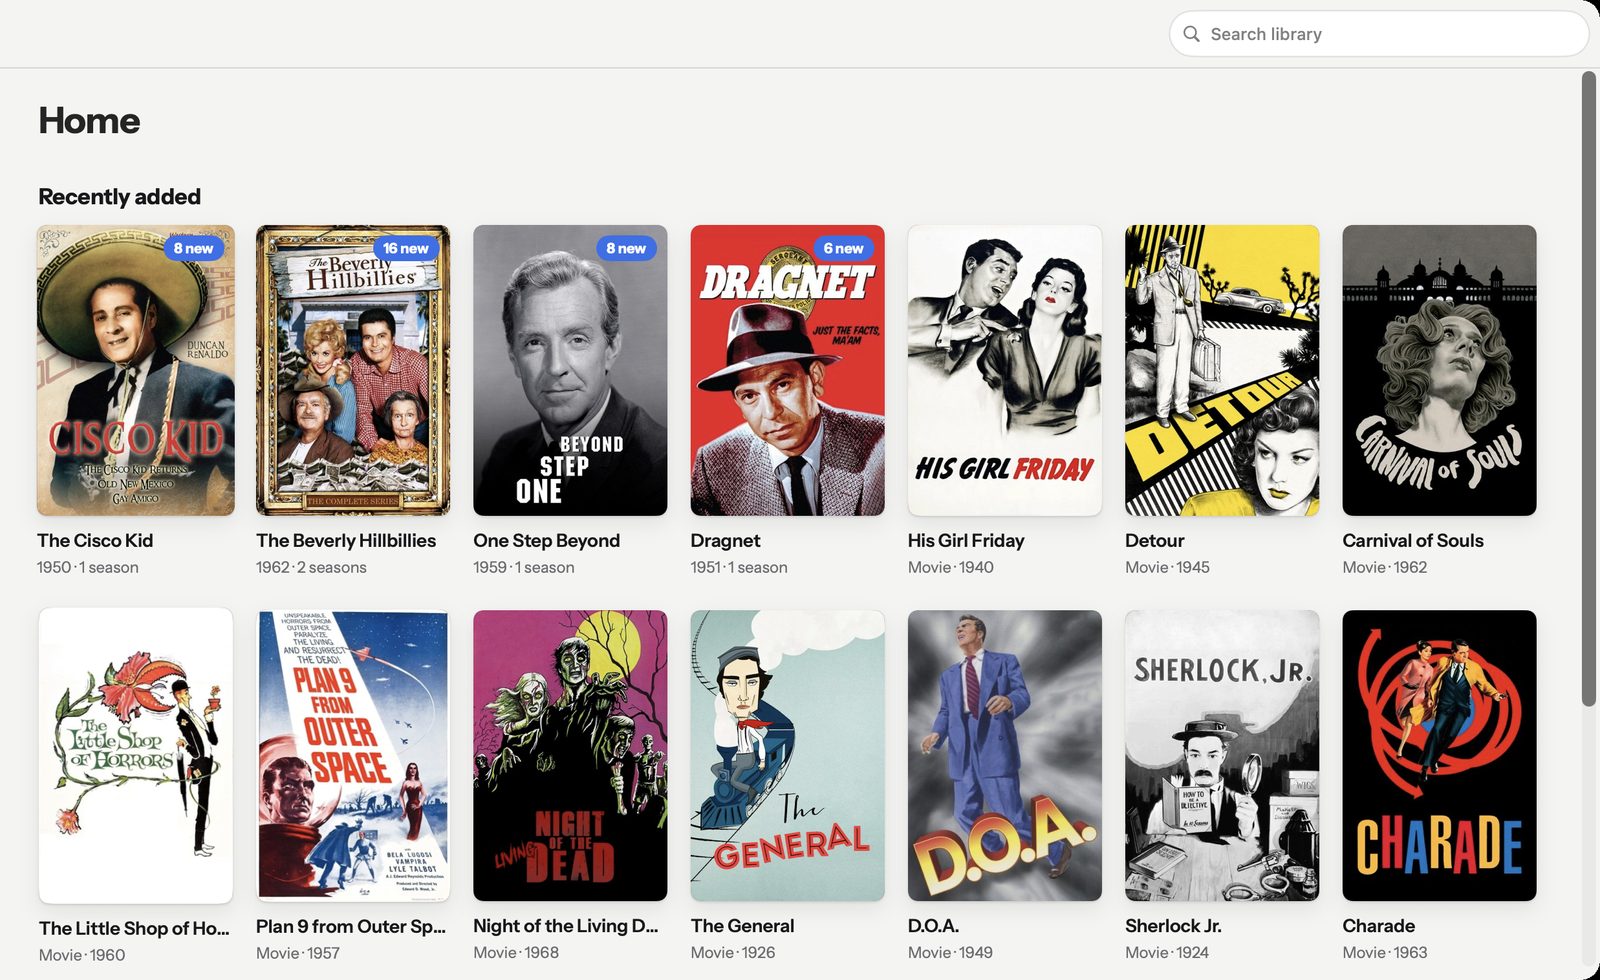Open The Cisco Kid poster
This screenshot has width=1600, height=980.
pyautogui.click(x=136, y=370)
